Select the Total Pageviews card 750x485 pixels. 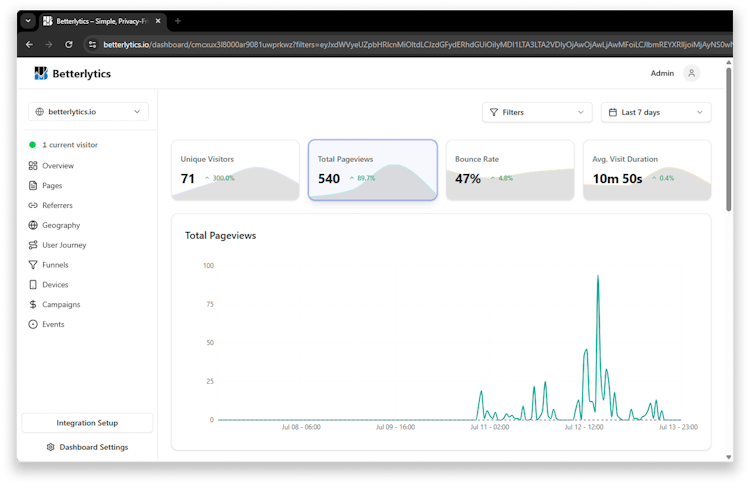(373, 170)
